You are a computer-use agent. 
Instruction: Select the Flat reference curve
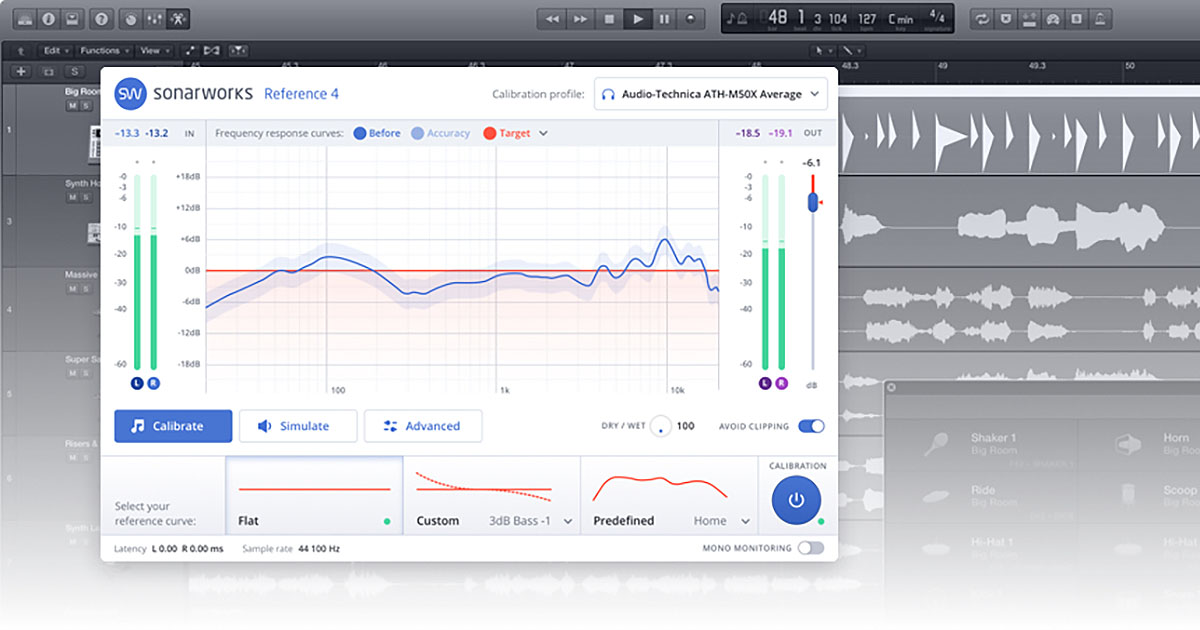click(314, 496)
